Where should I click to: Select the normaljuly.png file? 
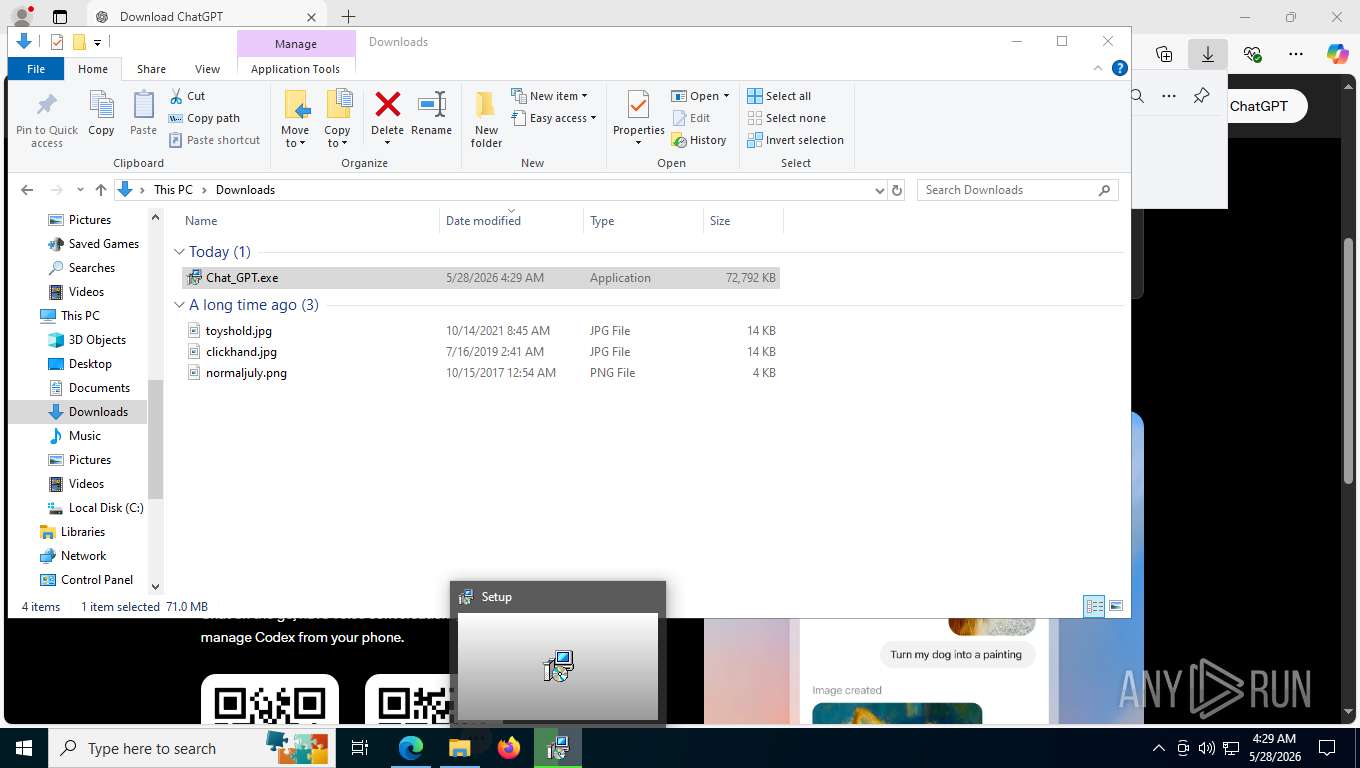click(x=481, y=373)
